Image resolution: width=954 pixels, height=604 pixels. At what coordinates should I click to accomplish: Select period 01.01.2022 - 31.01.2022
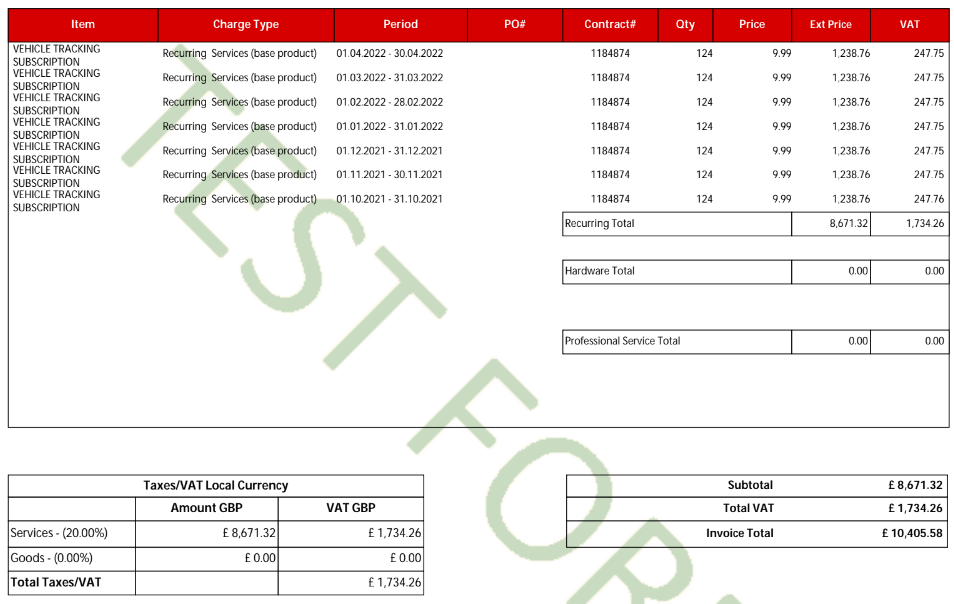[x=389, y=127]
